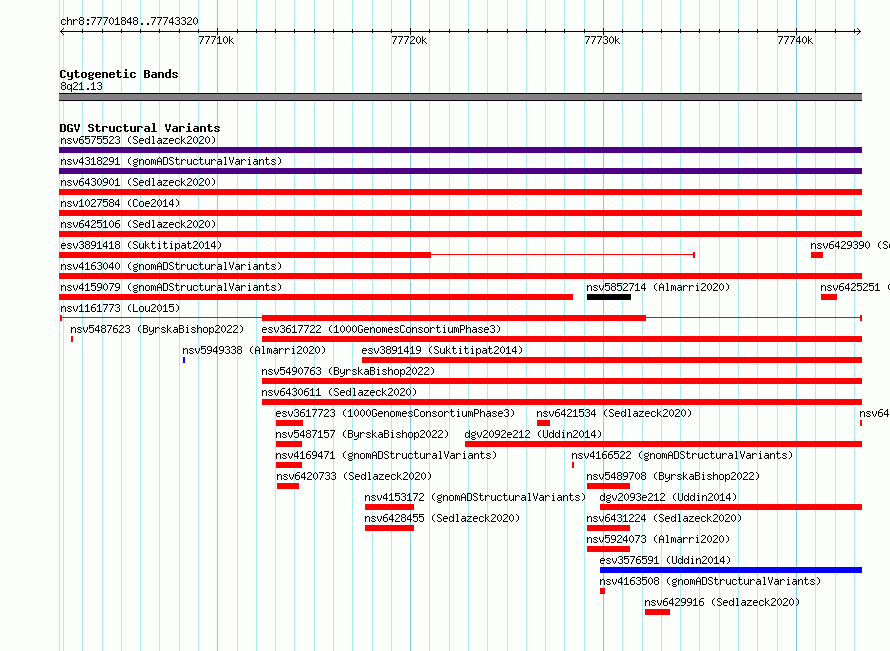Screen dimensions: 890x651
Task: Click the red nsv4153172 variant bar
Action: coord(389,507)
